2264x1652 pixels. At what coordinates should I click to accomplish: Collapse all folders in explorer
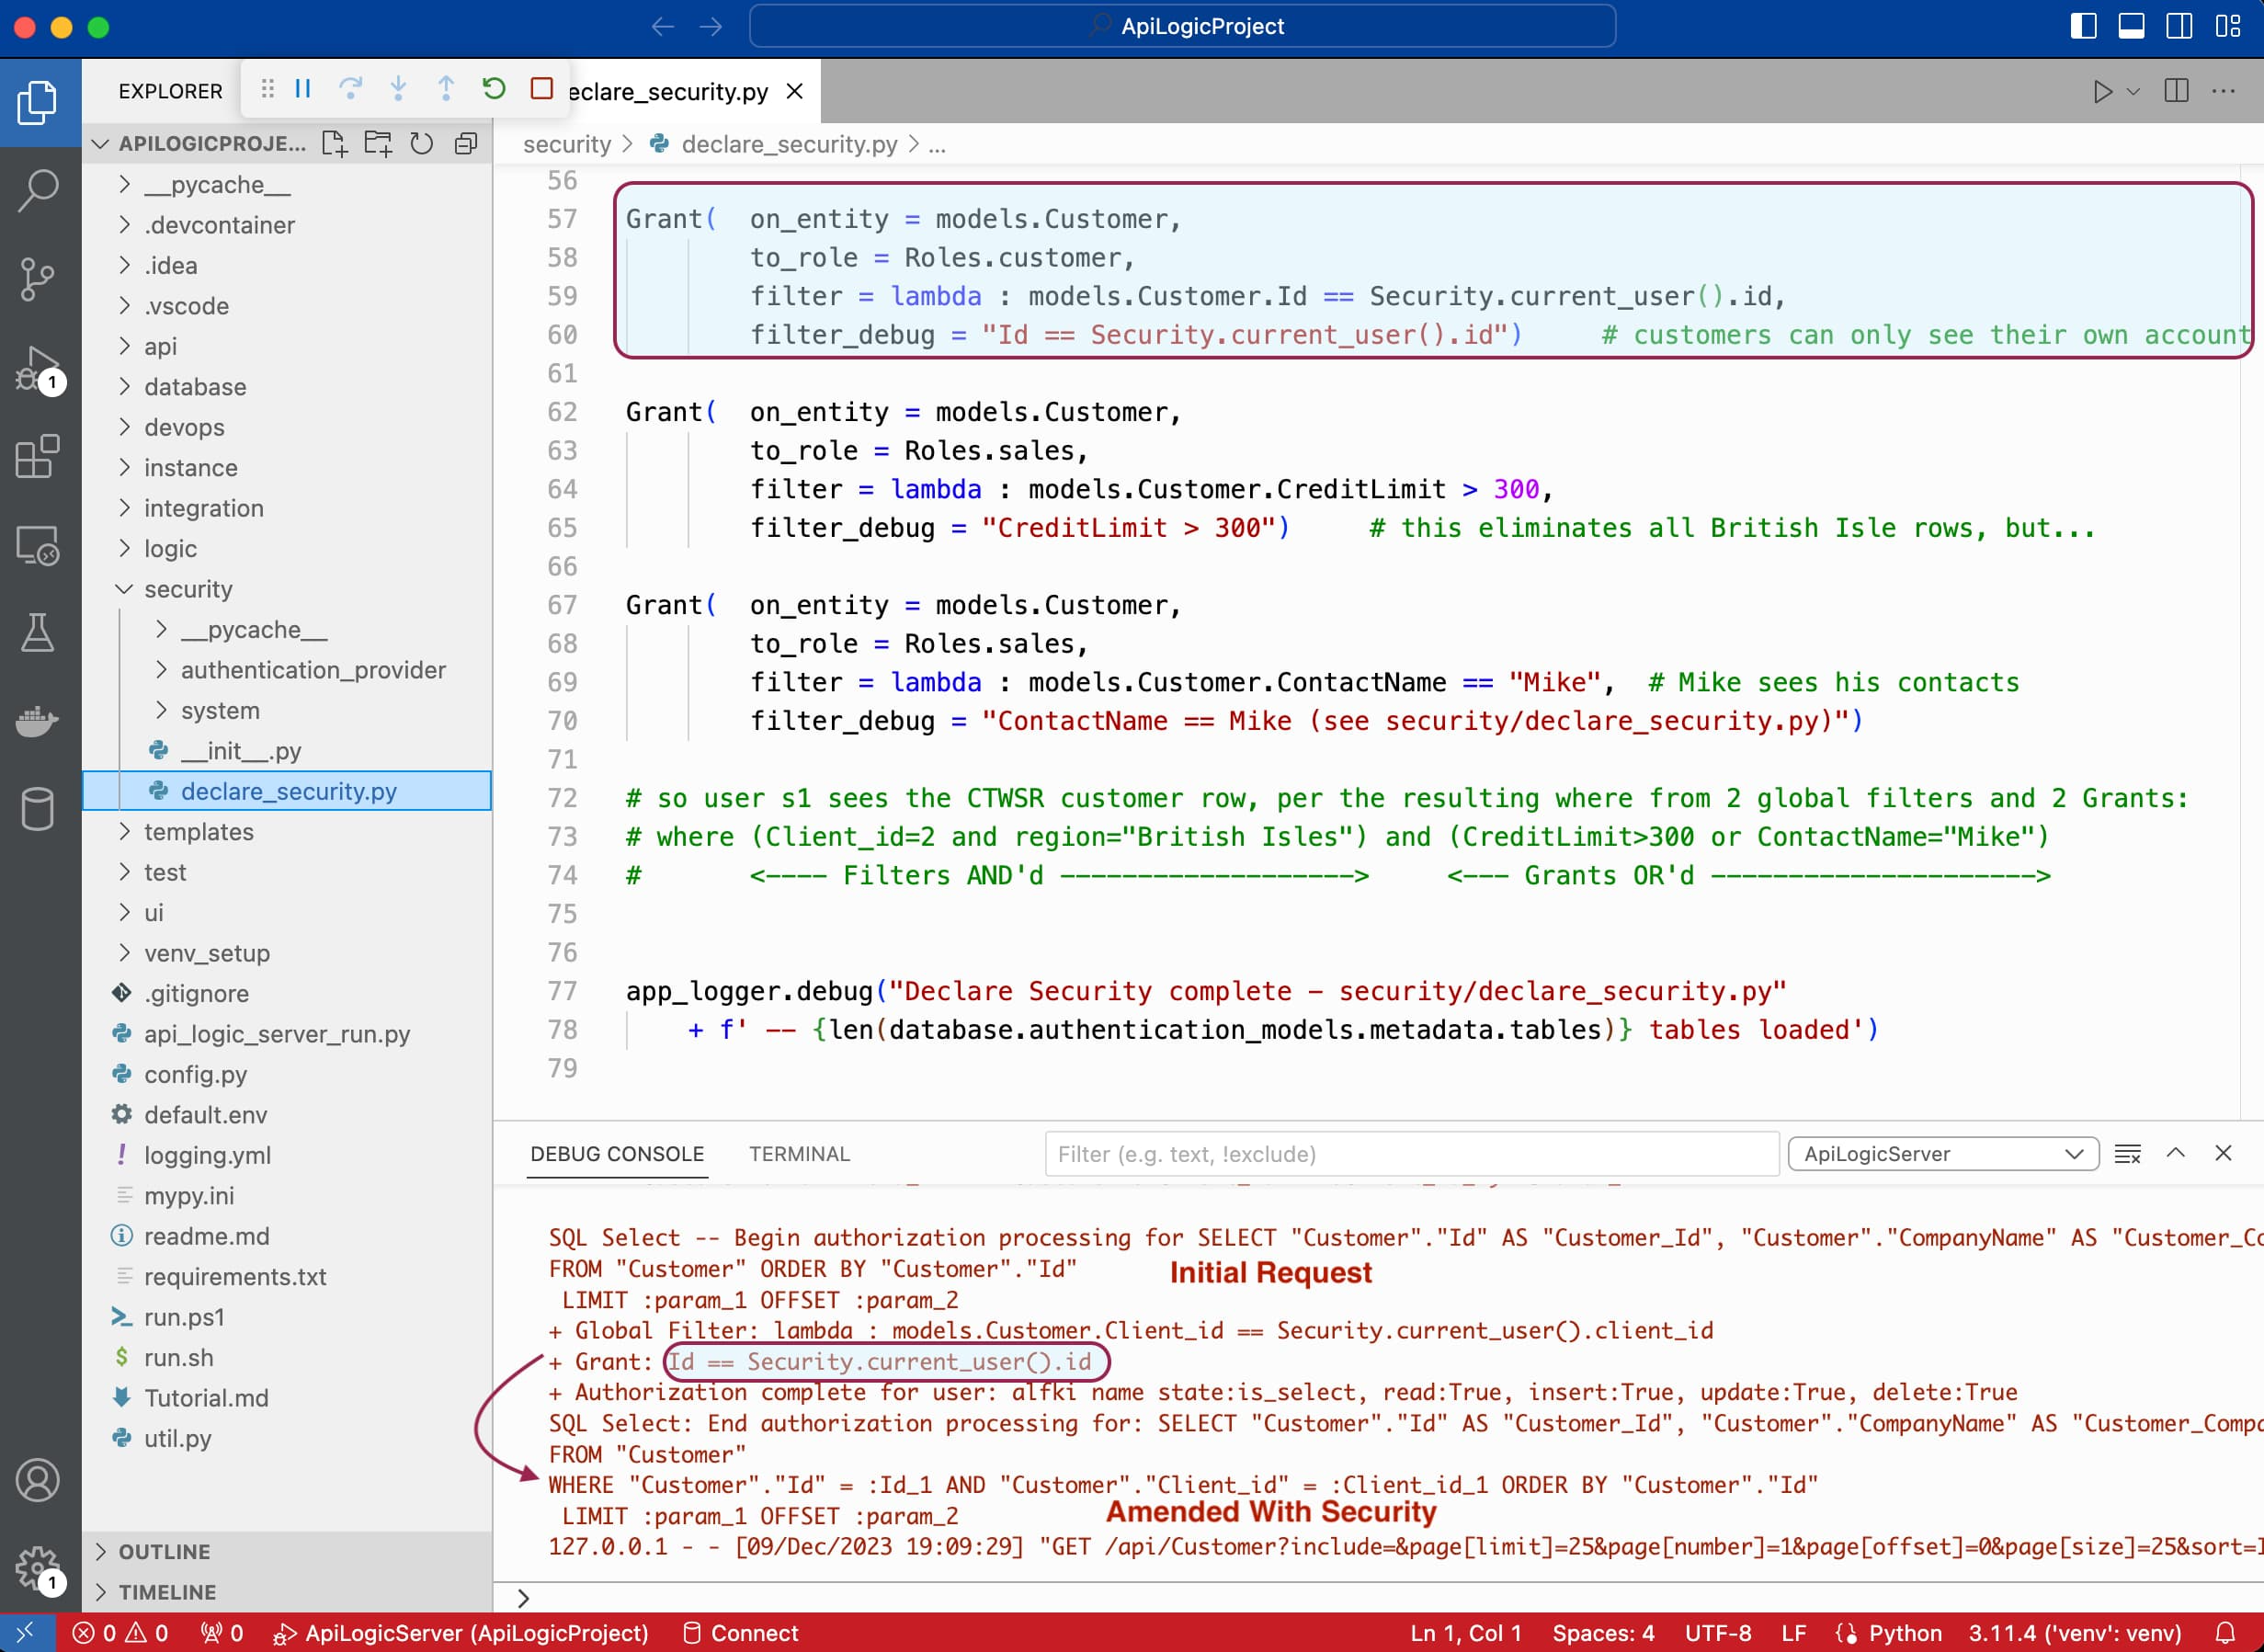(466, 144)
